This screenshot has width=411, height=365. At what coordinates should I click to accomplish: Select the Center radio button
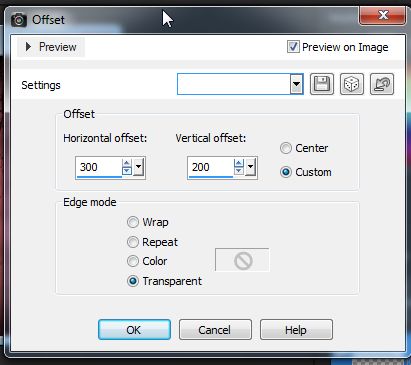coord(286,148)
